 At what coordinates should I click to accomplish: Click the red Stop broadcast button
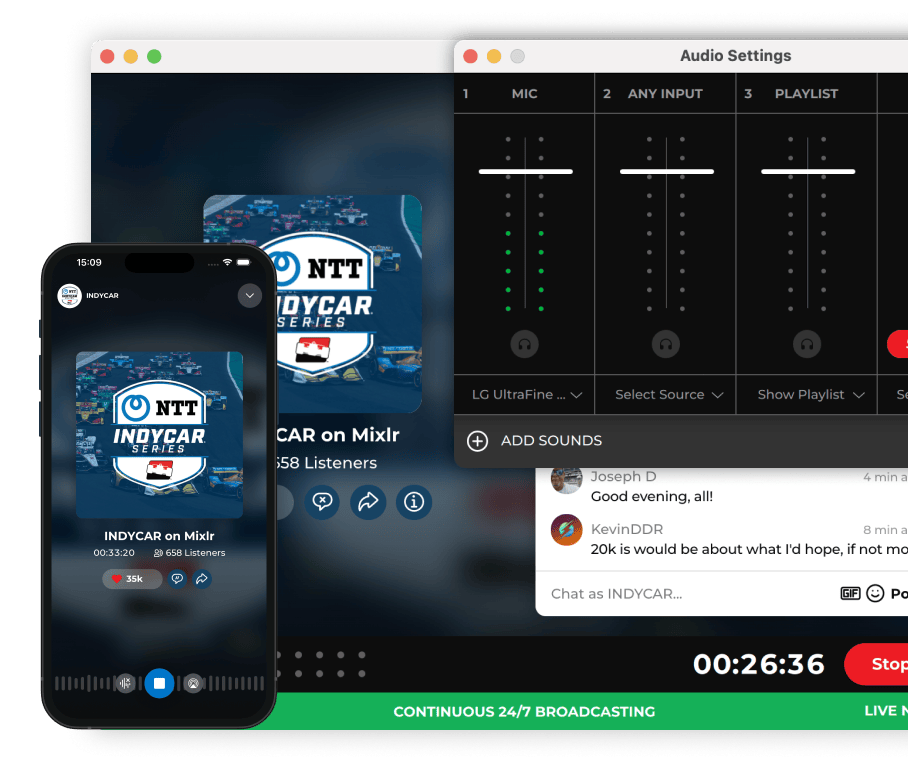(878, 664)
